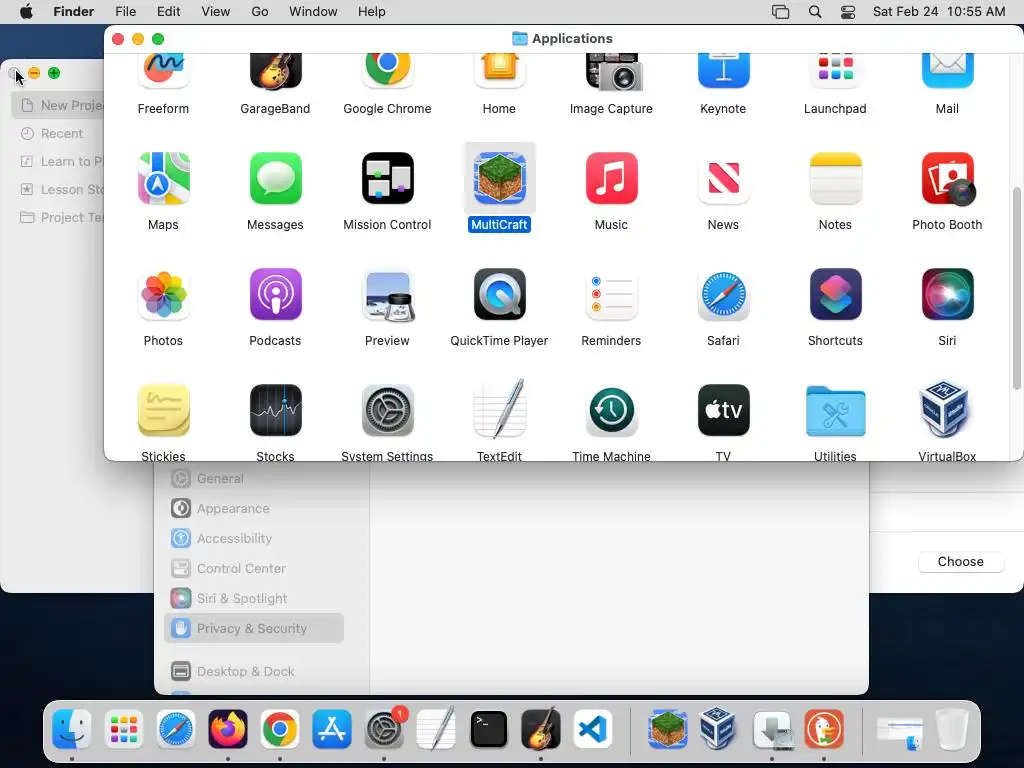Open Spotlight search in the menu bar
Viewport: 1024px width, 768px height.
[x=815, y=12]
